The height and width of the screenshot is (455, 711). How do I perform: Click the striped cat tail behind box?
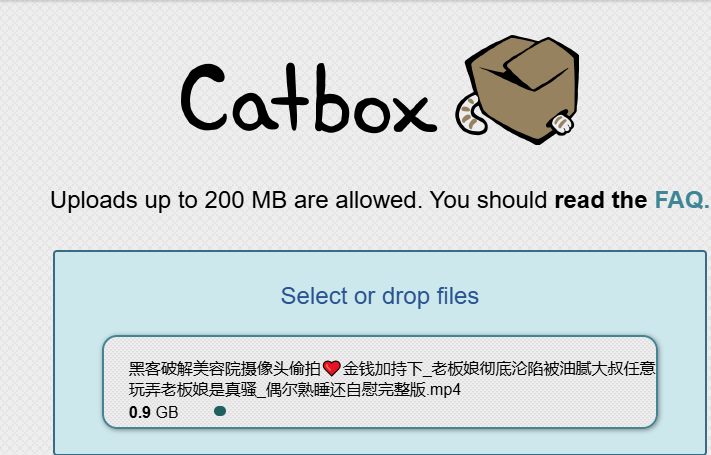point(470,114)
